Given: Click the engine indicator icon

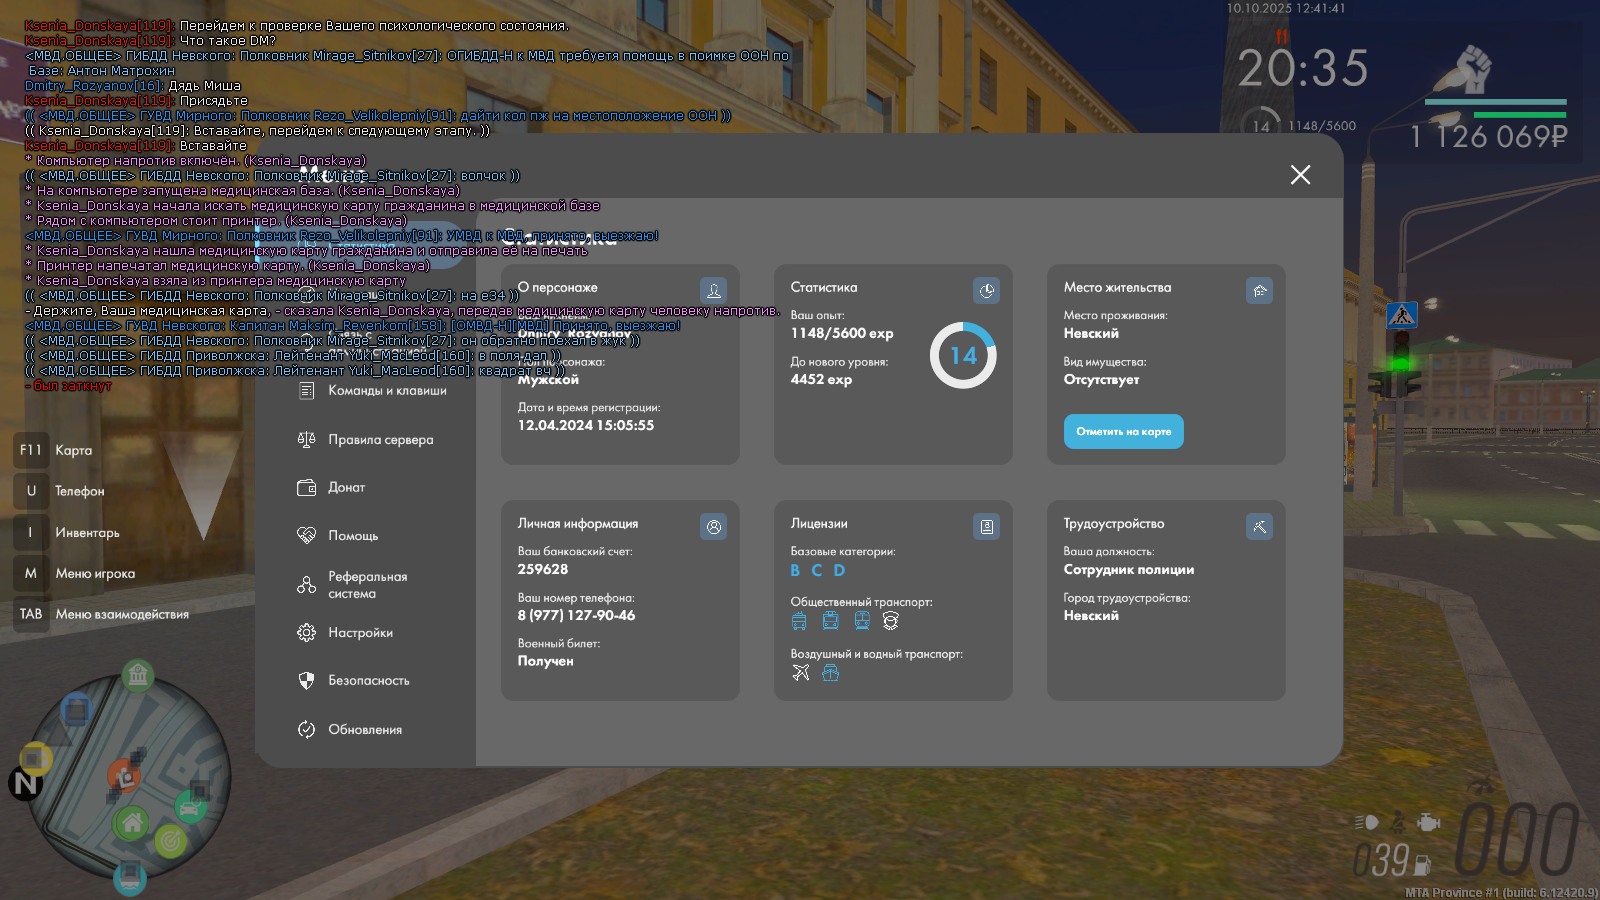Looking at the screenshot, I should click(x=1429, y=822).
